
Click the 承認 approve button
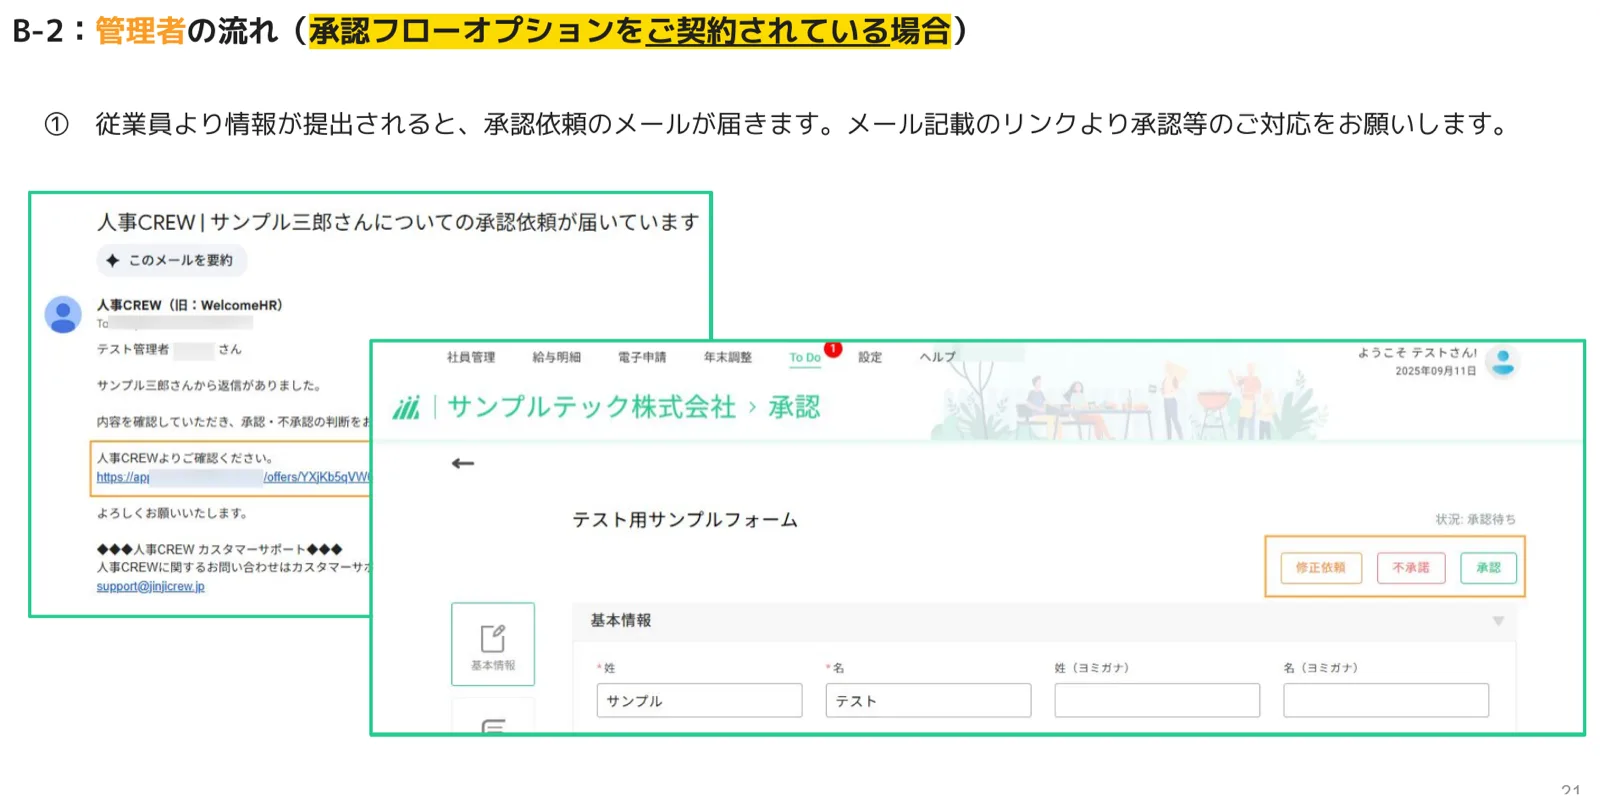click(x=1488, y=567)
